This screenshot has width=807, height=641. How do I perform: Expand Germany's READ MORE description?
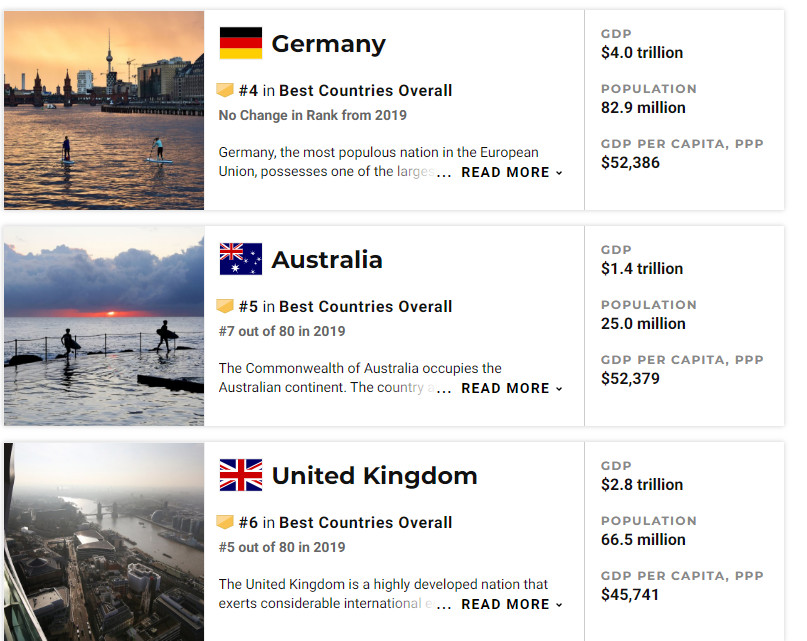tap(512, 172)
